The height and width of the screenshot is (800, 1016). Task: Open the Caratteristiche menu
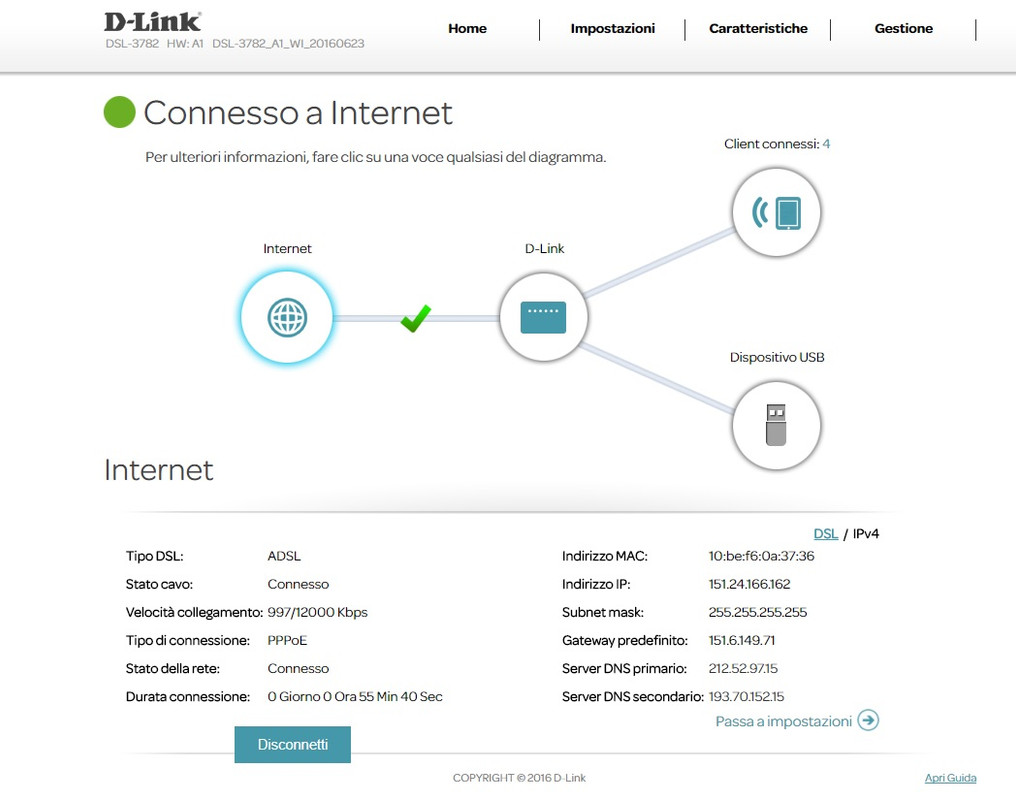tap(758, 29)
